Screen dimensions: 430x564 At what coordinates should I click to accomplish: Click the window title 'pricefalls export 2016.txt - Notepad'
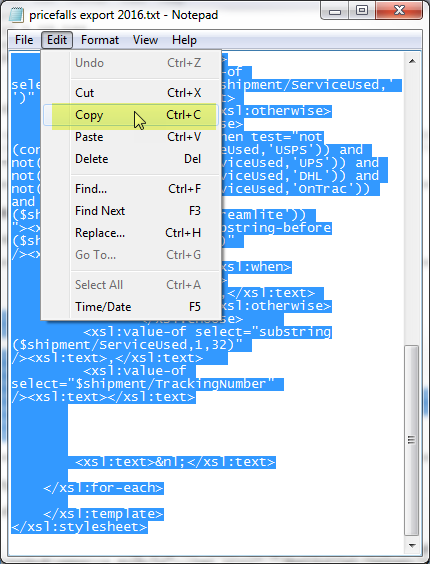point(123,15)
